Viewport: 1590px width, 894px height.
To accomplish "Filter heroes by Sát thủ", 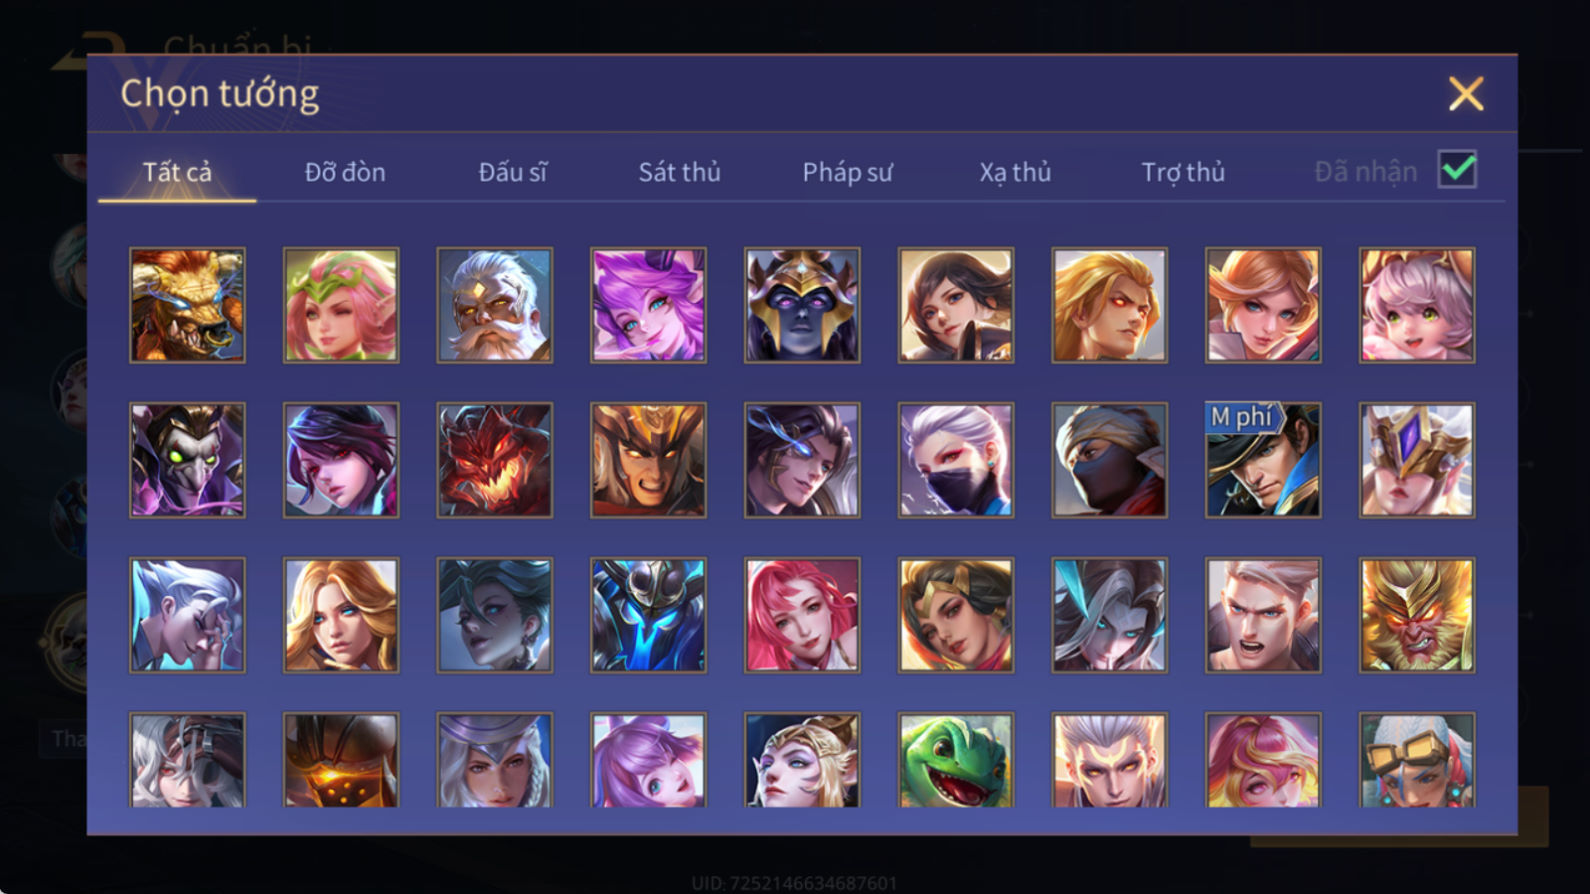I will coord(680,172).
